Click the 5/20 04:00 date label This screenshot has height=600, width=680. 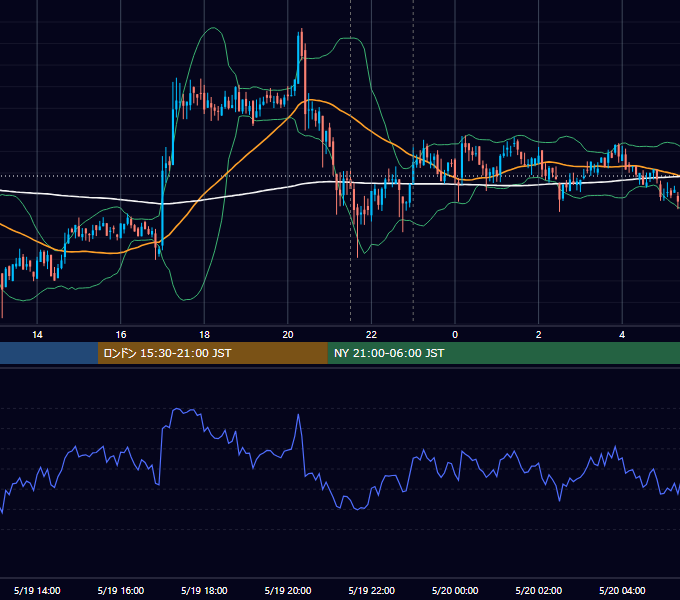coord(622,590)
